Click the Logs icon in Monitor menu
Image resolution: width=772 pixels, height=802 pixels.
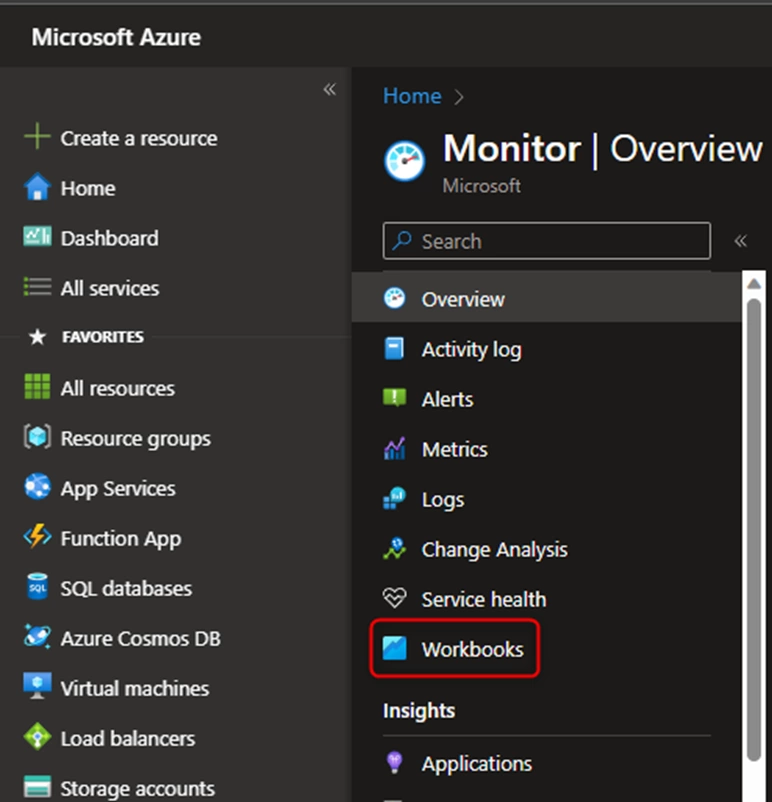pyautogui.click(x=394, y=499)
